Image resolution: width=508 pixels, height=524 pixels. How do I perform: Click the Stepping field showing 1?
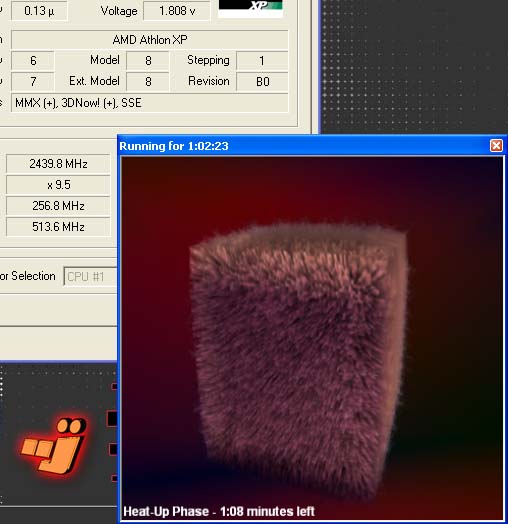(x=262, y=60)
